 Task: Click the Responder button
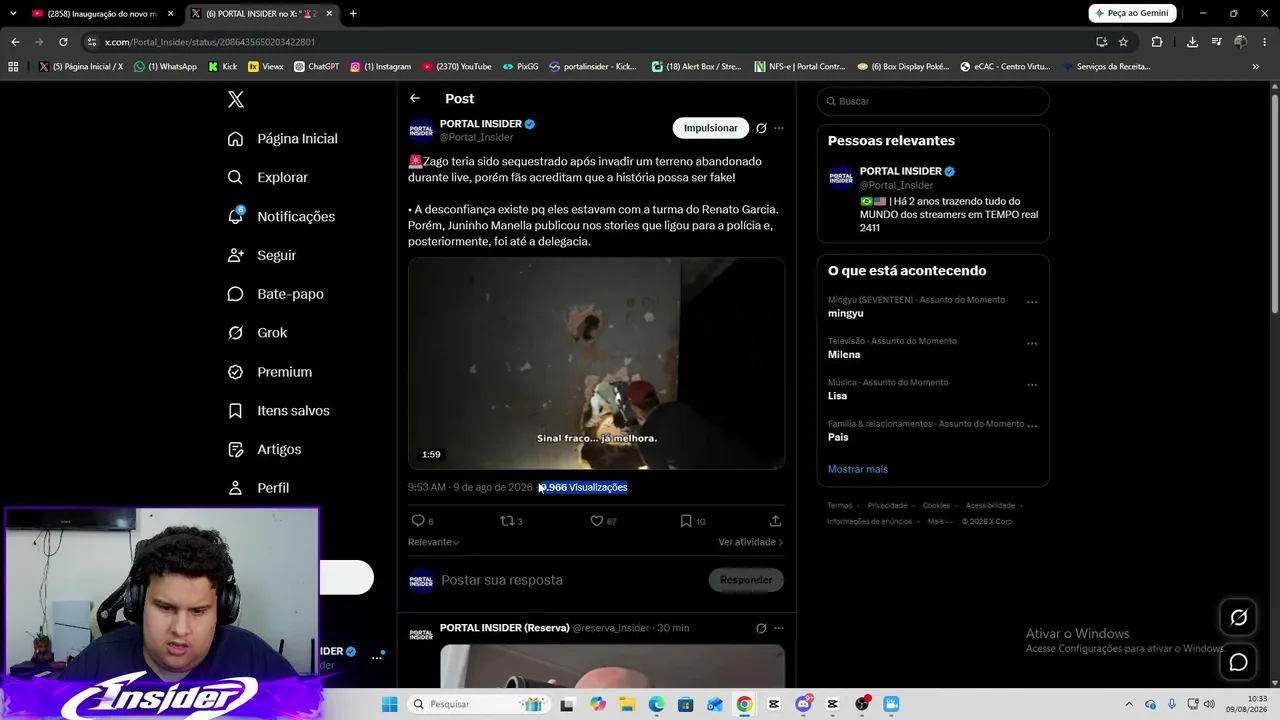(746, 580)
